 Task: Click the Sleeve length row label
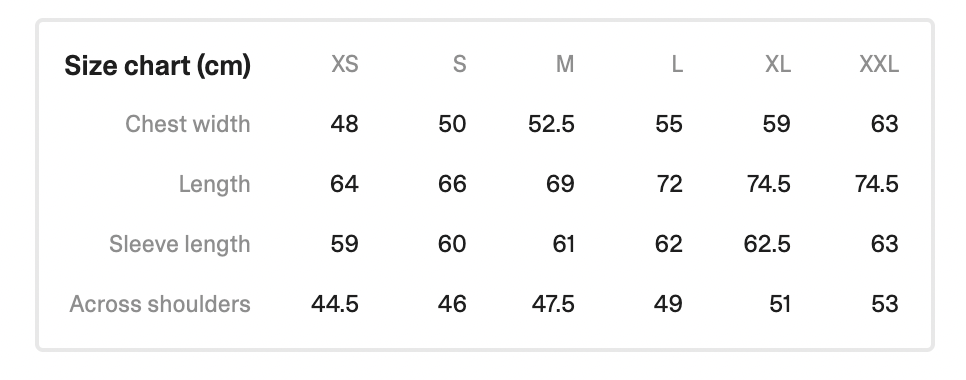tap(180, 245)
